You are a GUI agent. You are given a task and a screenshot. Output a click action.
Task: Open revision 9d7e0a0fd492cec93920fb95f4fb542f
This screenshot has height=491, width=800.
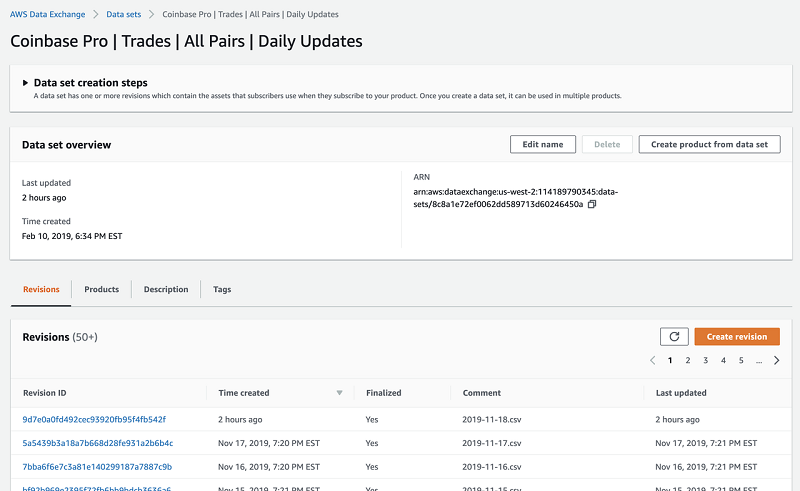click(94, 420)
